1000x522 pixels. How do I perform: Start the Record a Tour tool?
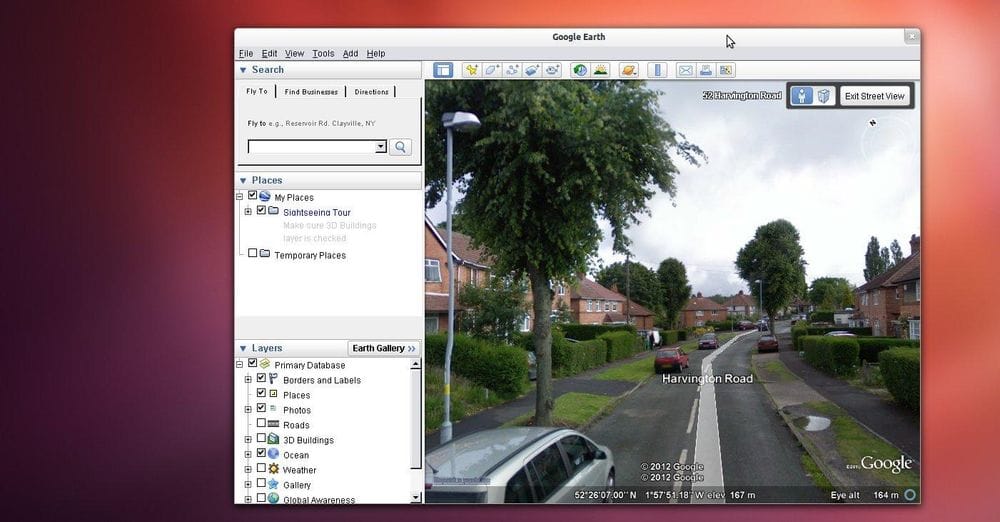pyautogui.click(x=552, y=70)
